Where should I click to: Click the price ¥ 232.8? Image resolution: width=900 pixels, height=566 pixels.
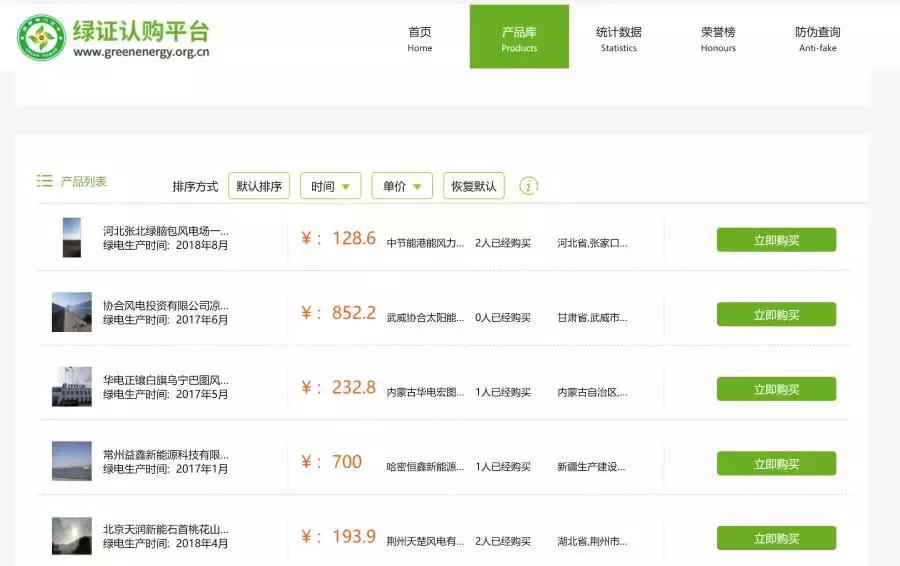coord(338,387)
